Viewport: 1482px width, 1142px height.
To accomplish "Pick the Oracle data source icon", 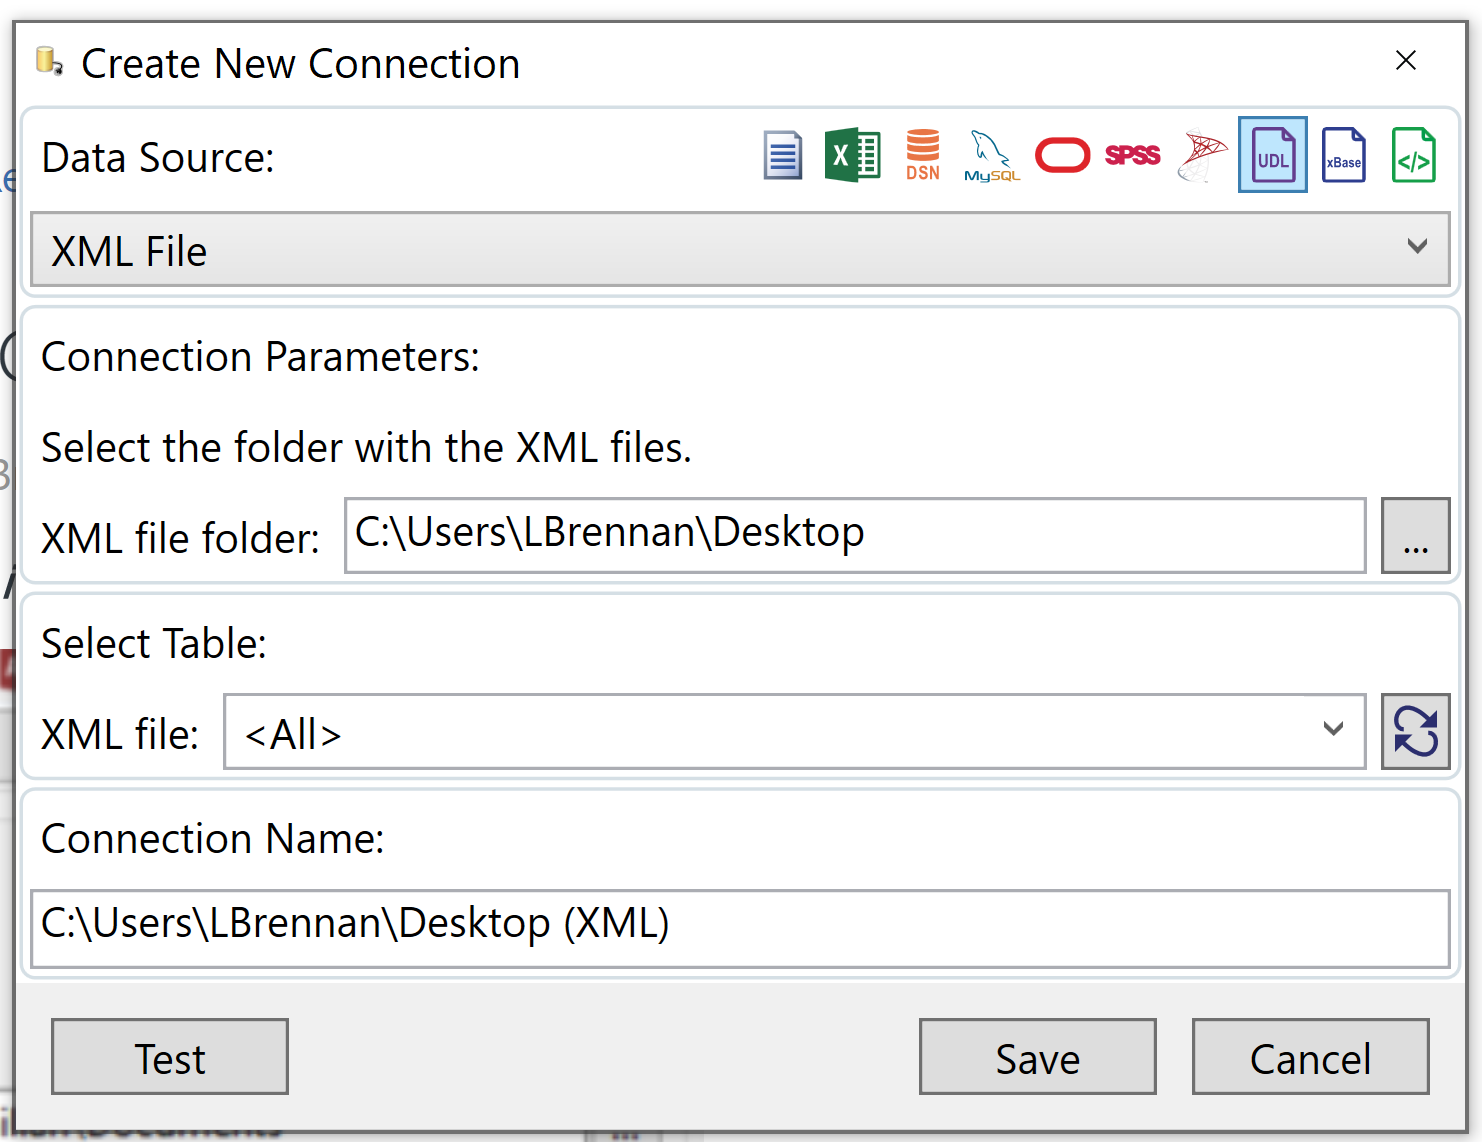I will (1061, 155).
